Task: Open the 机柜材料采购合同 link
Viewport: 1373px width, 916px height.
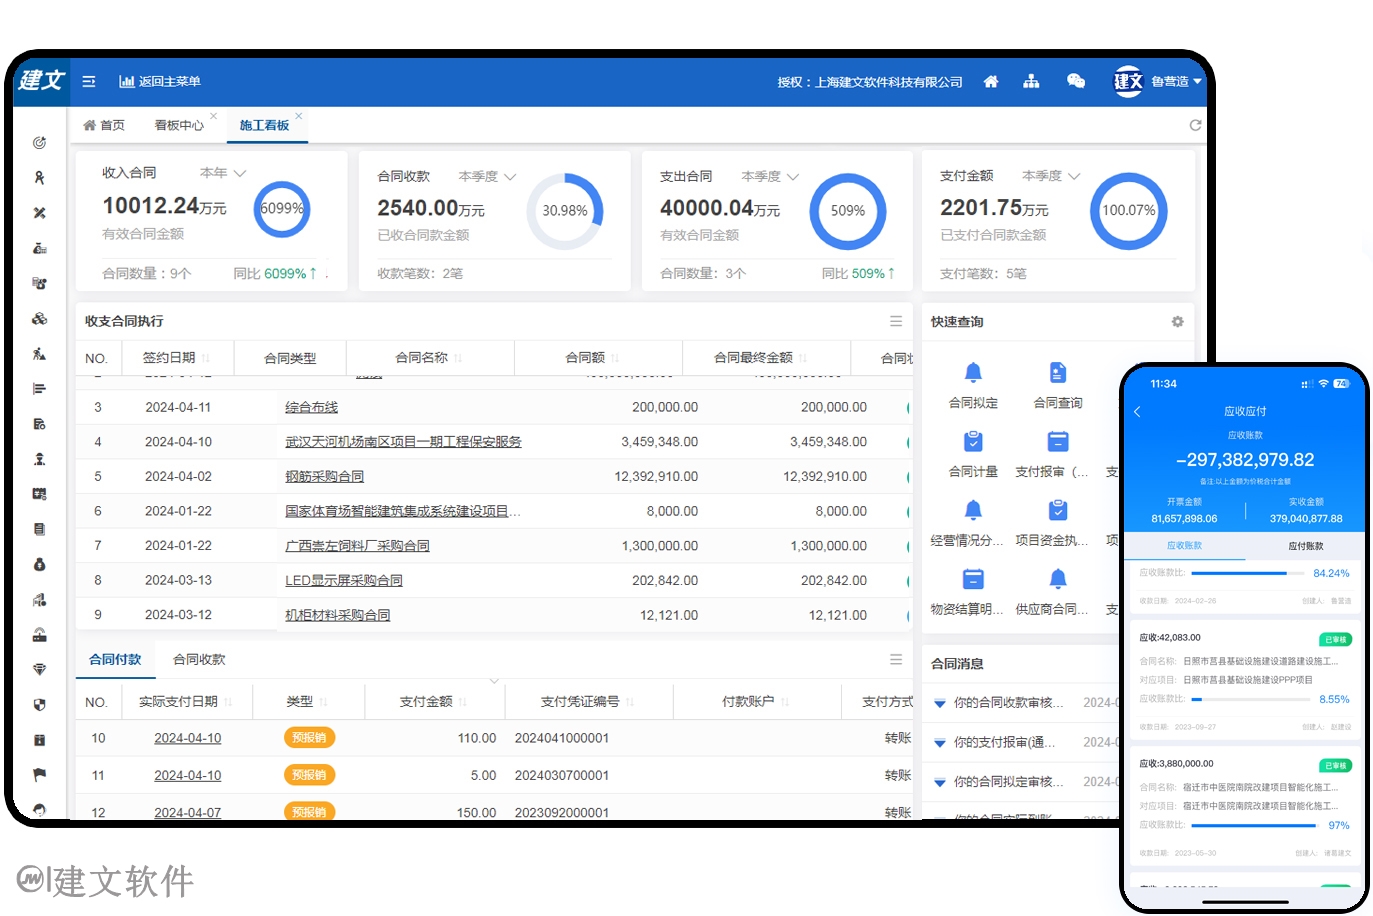Action: pyautogui.click(x=337, y=615)
